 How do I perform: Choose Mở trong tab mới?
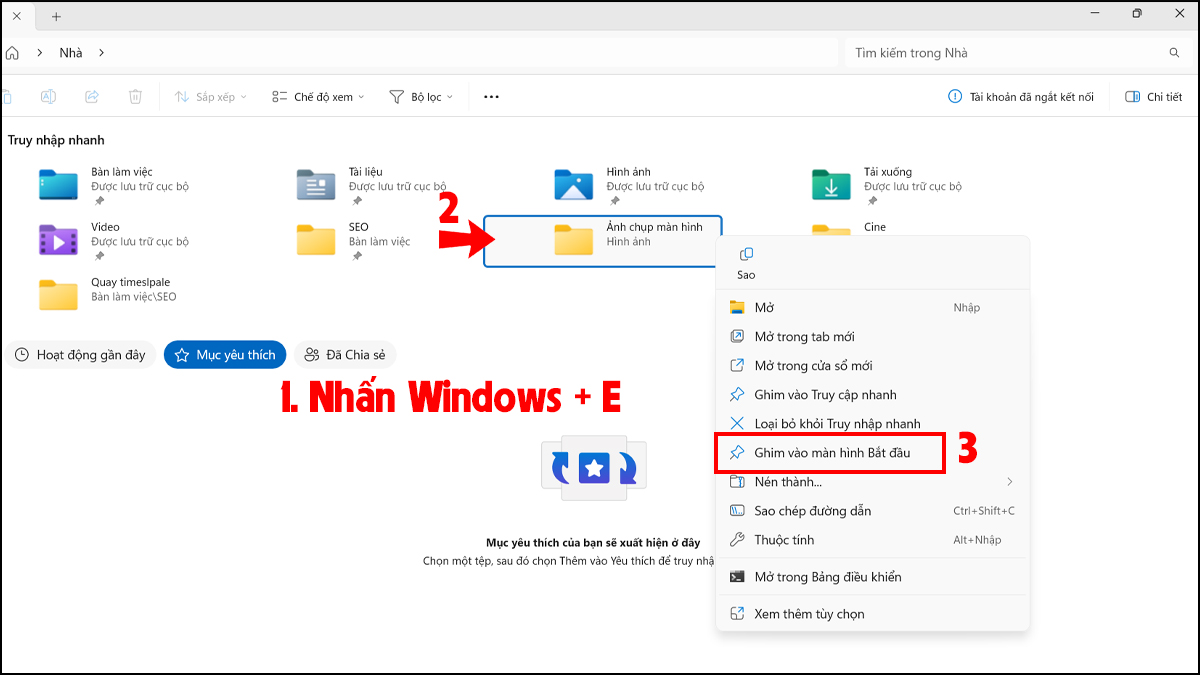pyautogui.click(x=872, y=337)
